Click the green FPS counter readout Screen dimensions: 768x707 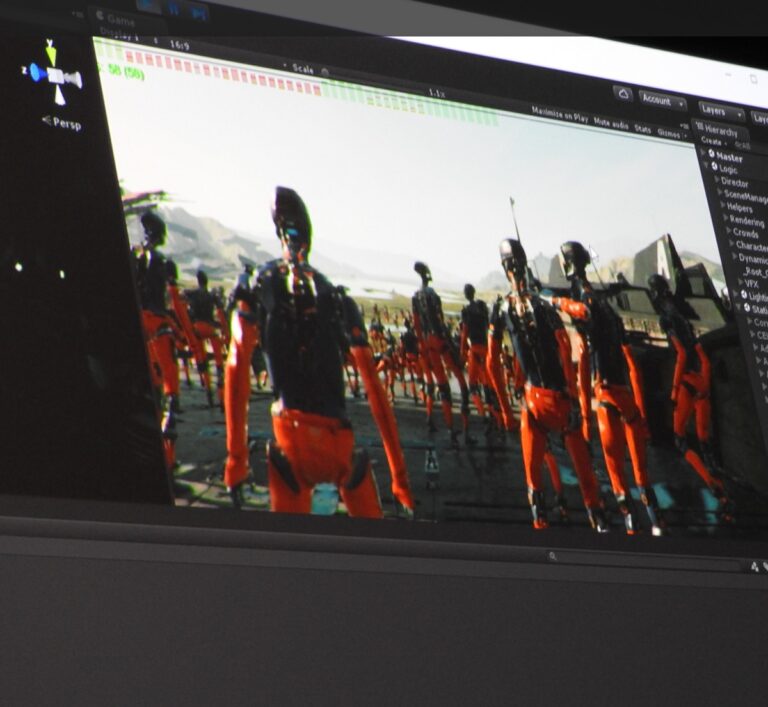(x=121, y=72)
